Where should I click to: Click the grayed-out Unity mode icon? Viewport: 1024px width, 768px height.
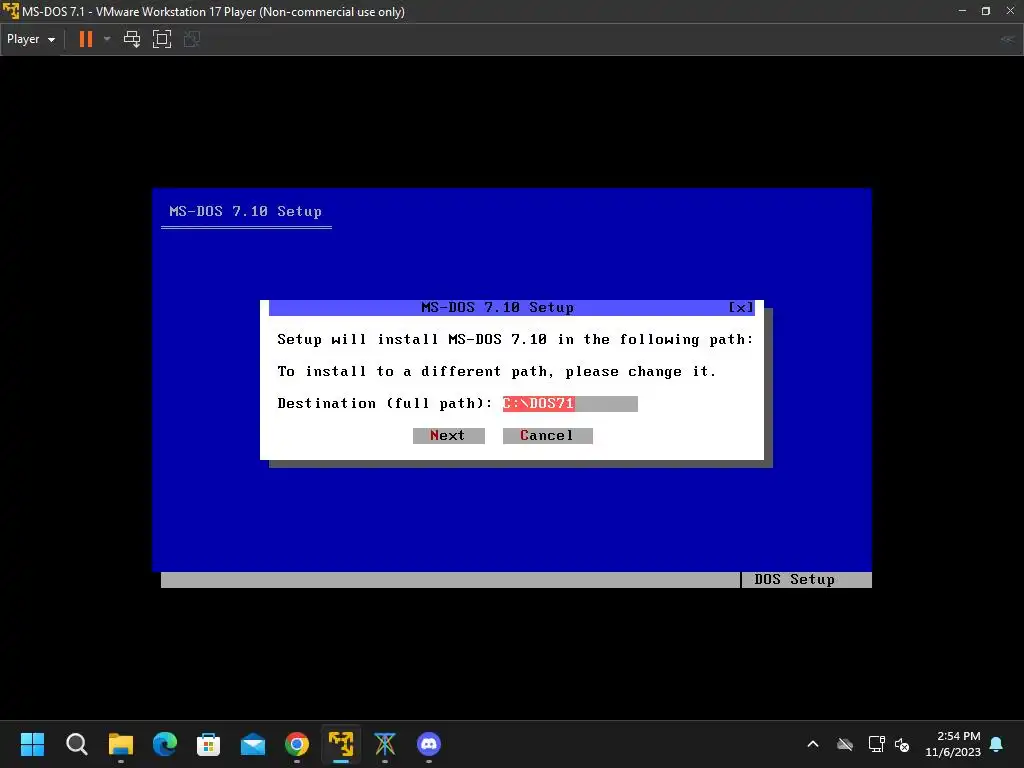pos(192,39)
